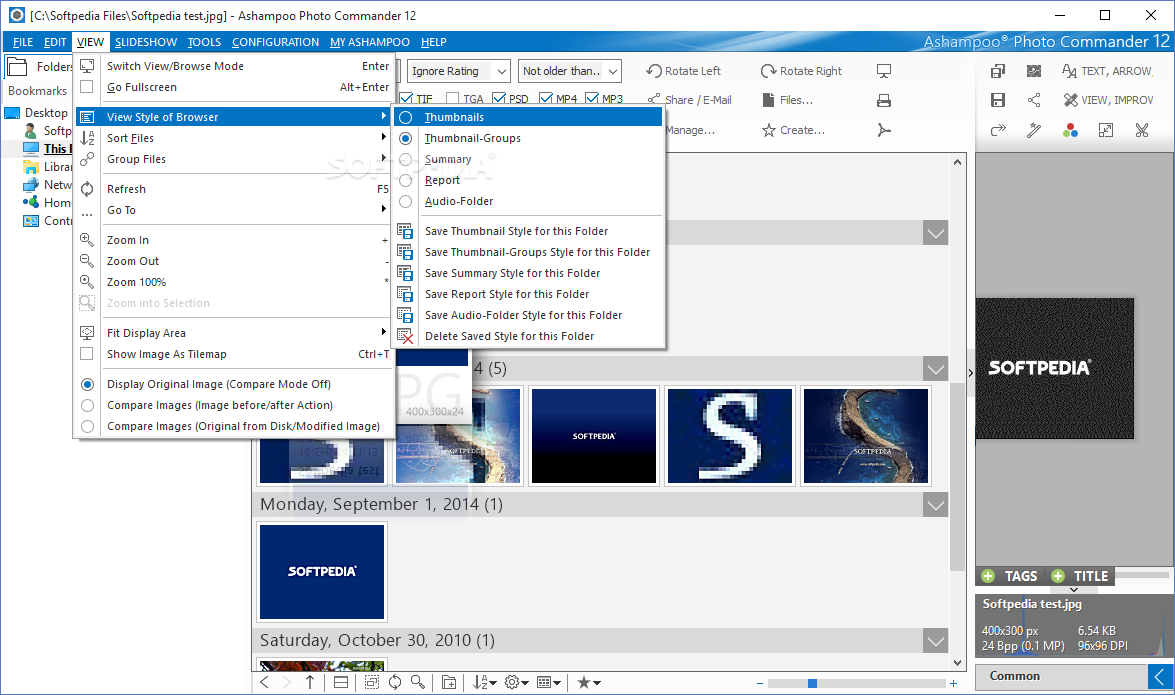
Task: Click the image effects icon beside Save All
Action: tap(1033, 70)
